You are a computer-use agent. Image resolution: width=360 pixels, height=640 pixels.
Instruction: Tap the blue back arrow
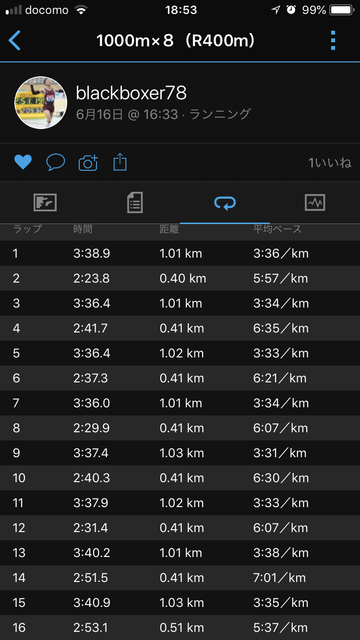coord(14,40)
